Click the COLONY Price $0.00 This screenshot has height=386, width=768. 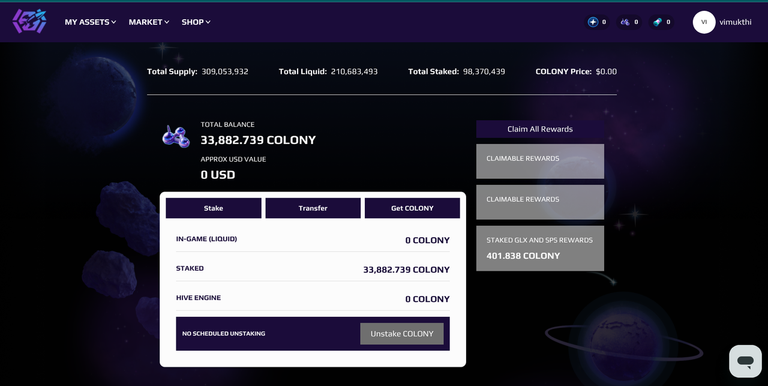pyautogui.click(x=606, y=72)
